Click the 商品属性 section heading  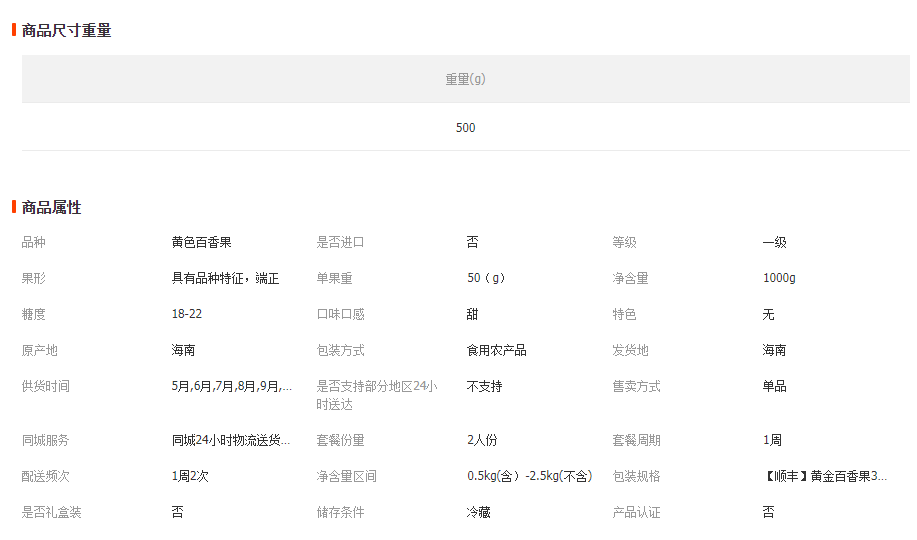pyautogui.click(x=51, y=207)
